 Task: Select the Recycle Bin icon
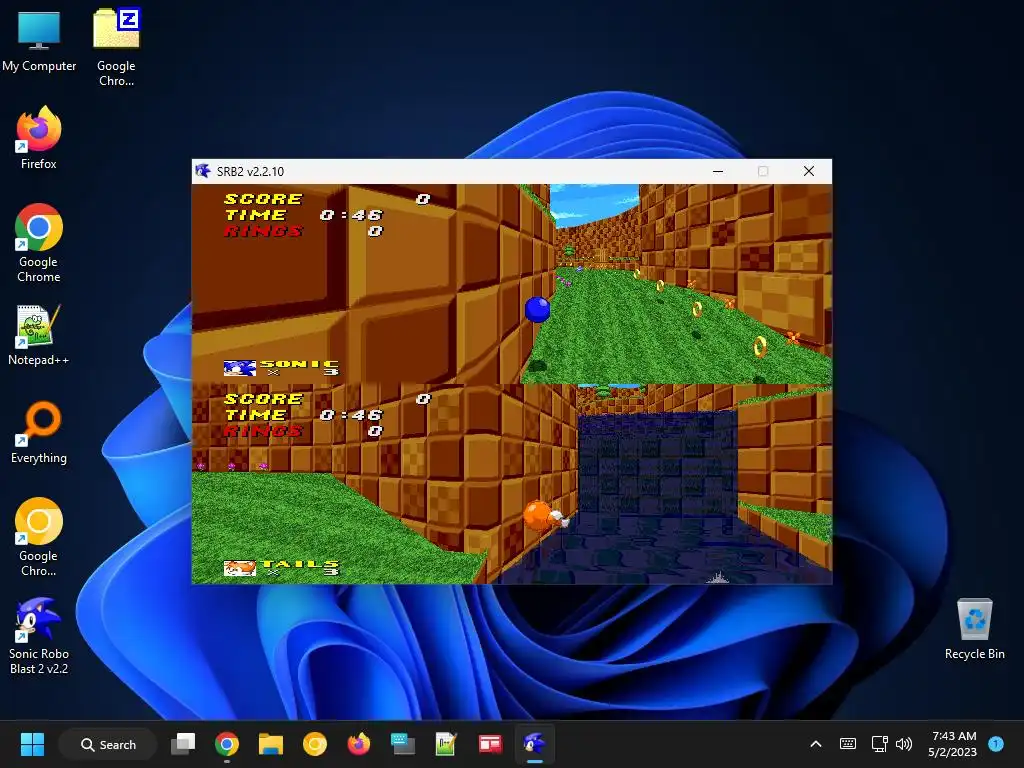[974, 630]
